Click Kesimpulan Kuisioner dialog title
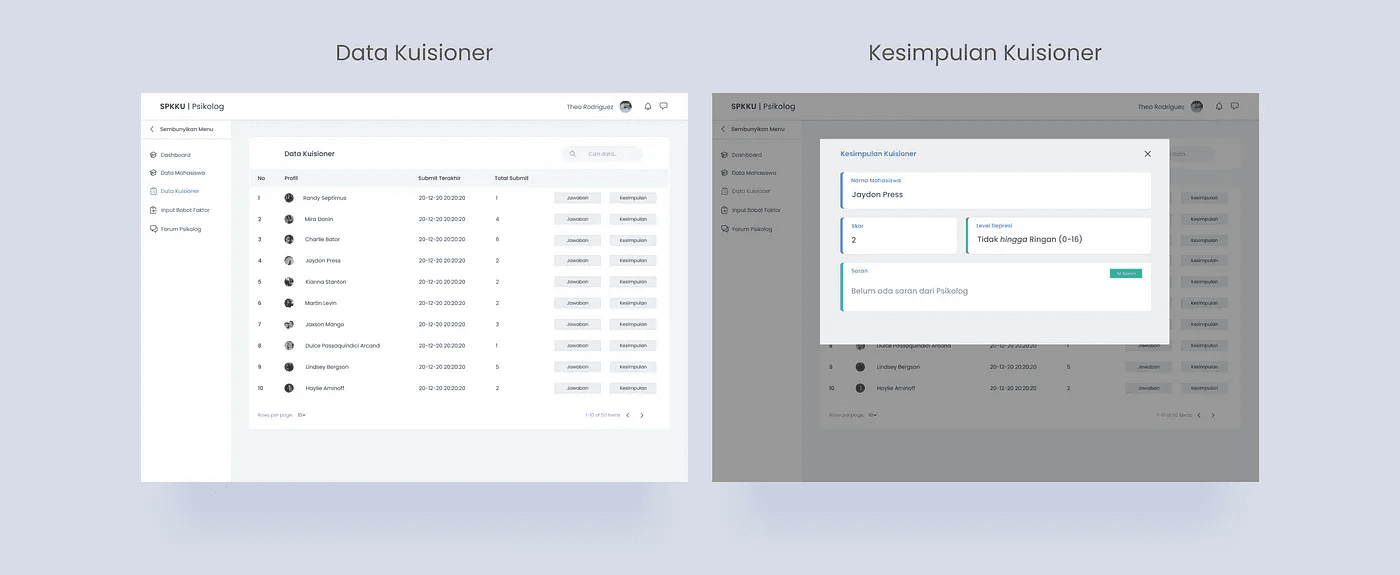The image size is (1400, 575). pyautogui.click(x=878, y=154)
